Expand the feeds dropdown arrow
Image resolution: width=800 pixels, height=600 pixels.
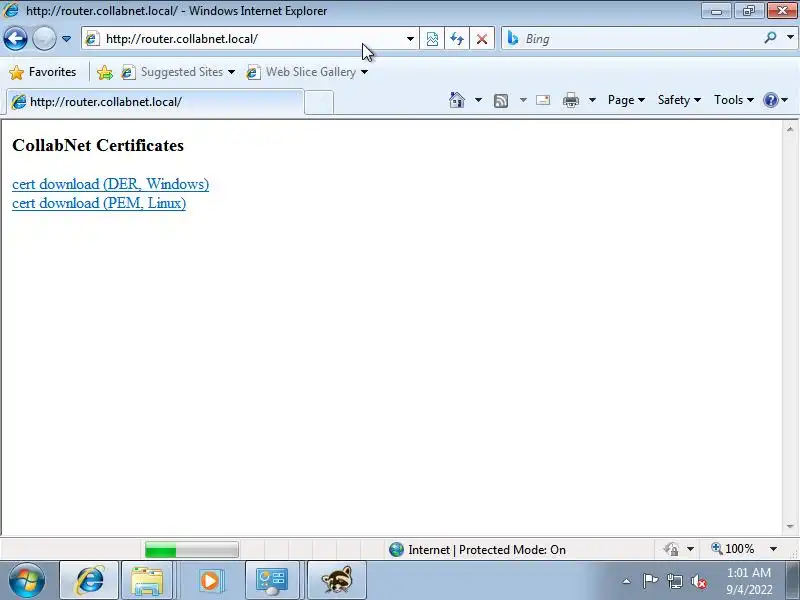(523, 100)
